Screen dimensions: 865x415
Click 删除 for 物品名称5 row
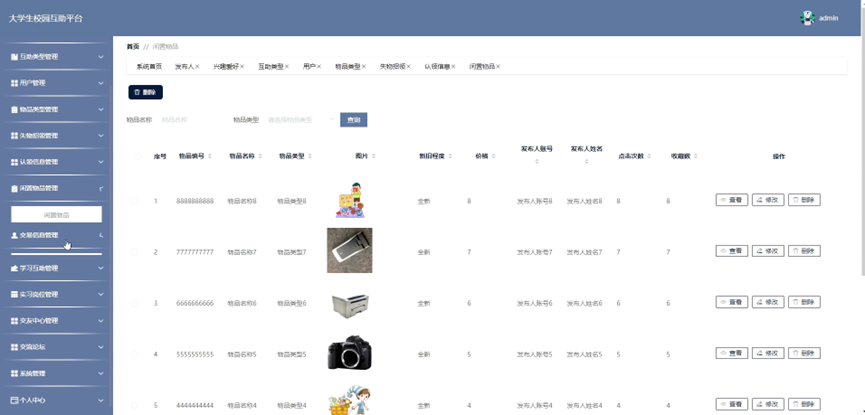coord(804,353)
